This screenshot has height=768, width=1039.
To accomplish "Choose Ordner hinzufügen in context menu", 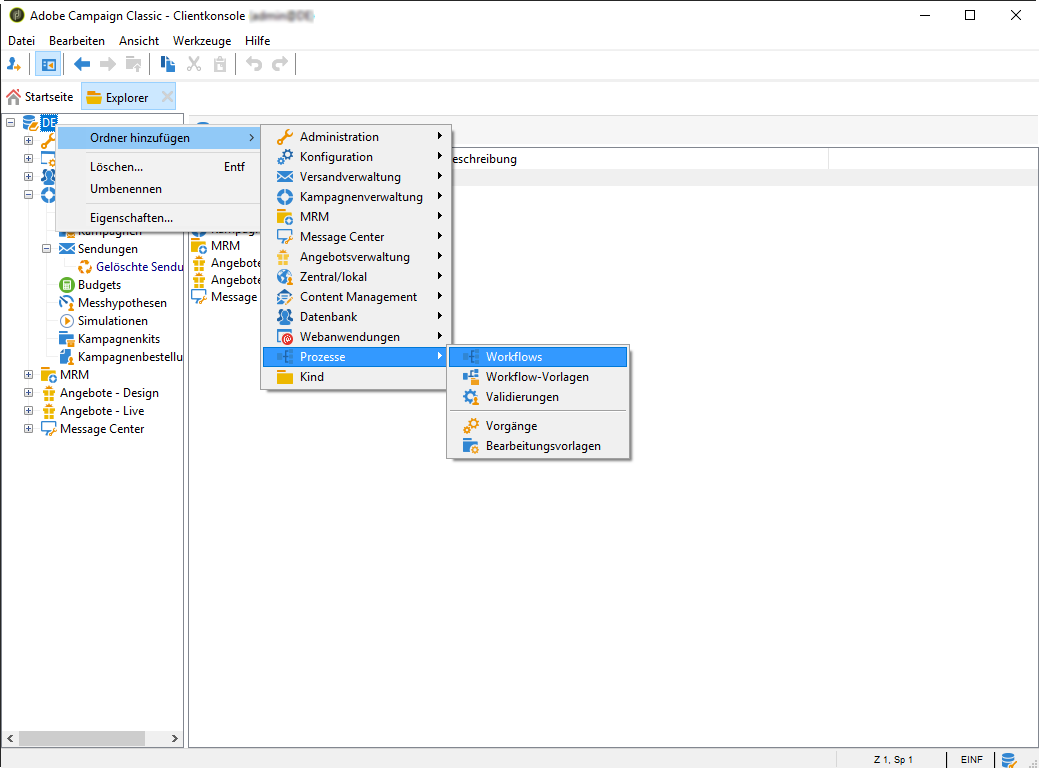I will click(158, 138).
